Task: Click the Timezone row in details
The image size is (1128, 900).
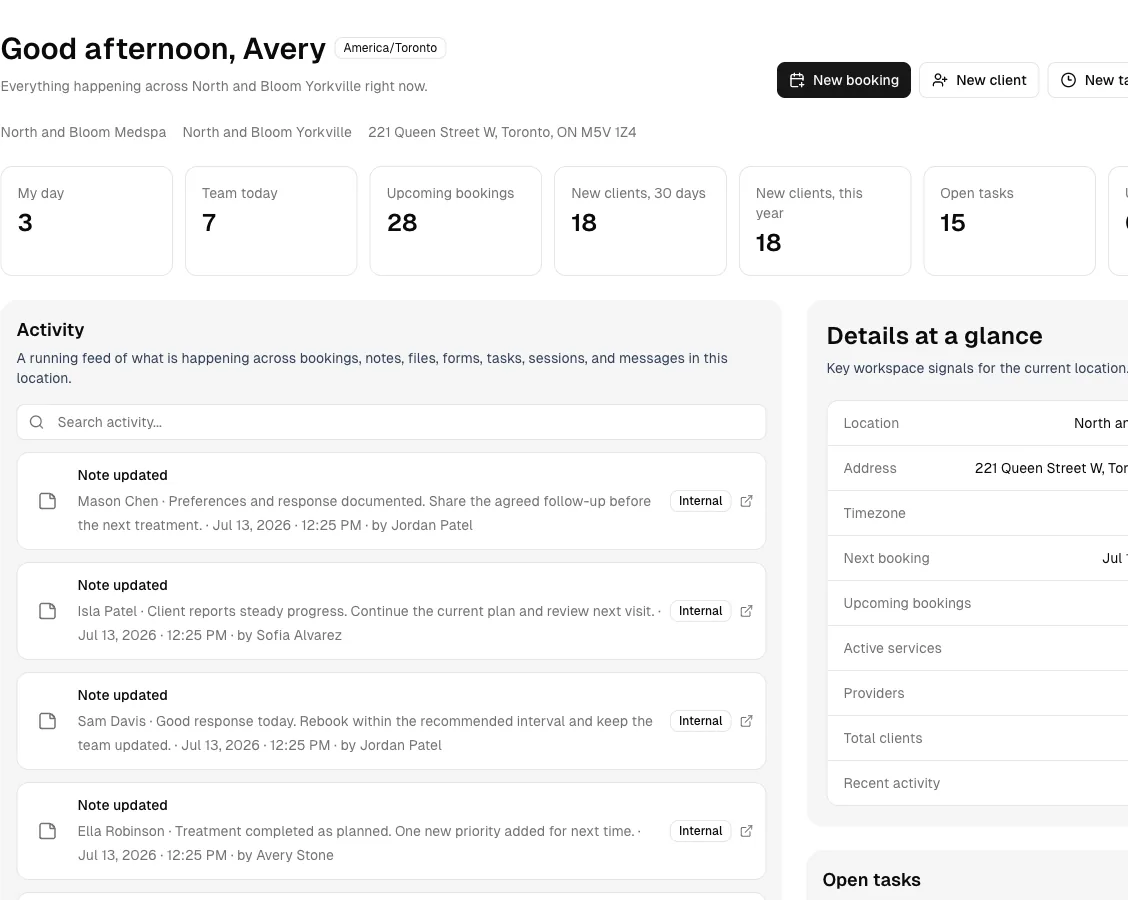Action: tap(978, 514)
